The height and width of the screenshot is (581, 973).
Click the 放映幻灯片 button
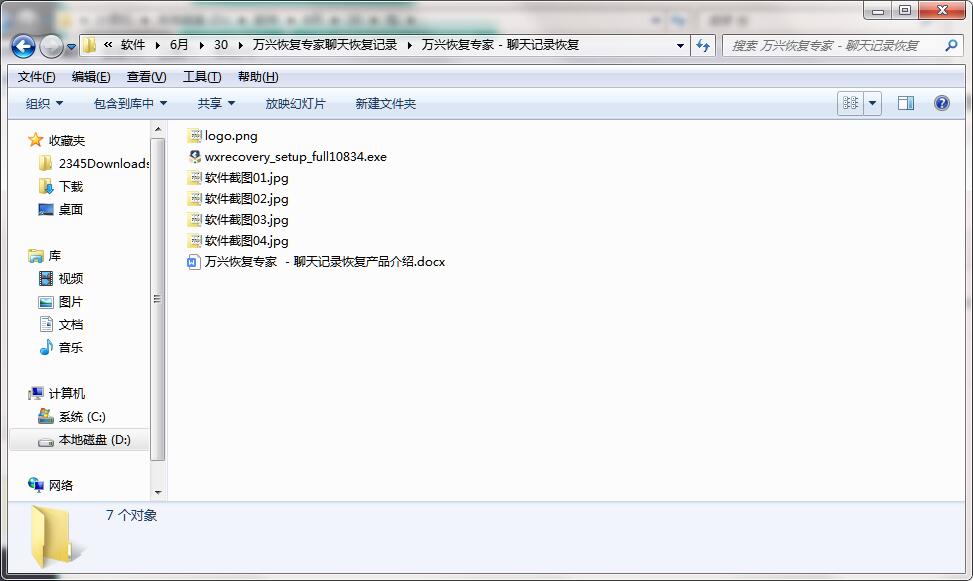point(295,104)
